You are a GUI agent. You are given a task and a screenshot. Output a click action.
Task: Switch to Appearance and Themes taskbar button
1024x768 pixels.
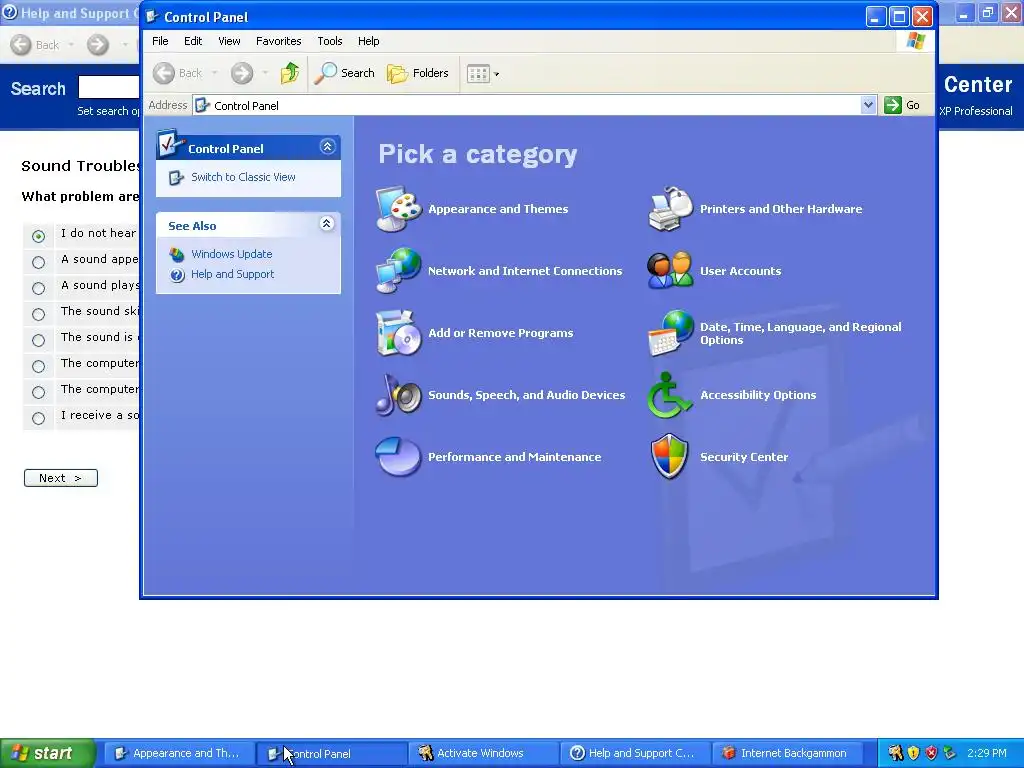point(178,754)
